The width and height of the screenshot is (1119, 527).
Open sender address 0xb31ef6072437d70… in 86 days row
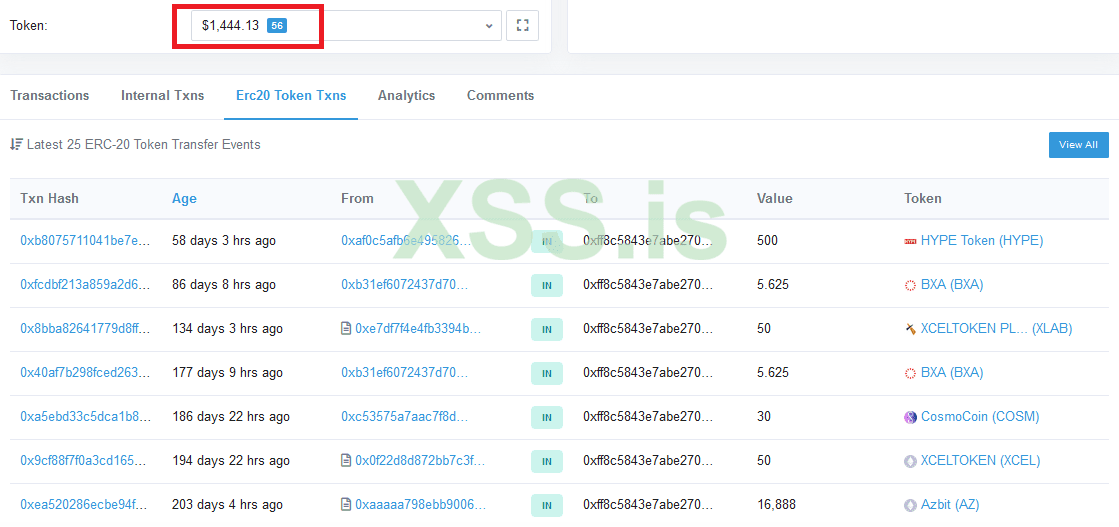(x=405, y=285)
